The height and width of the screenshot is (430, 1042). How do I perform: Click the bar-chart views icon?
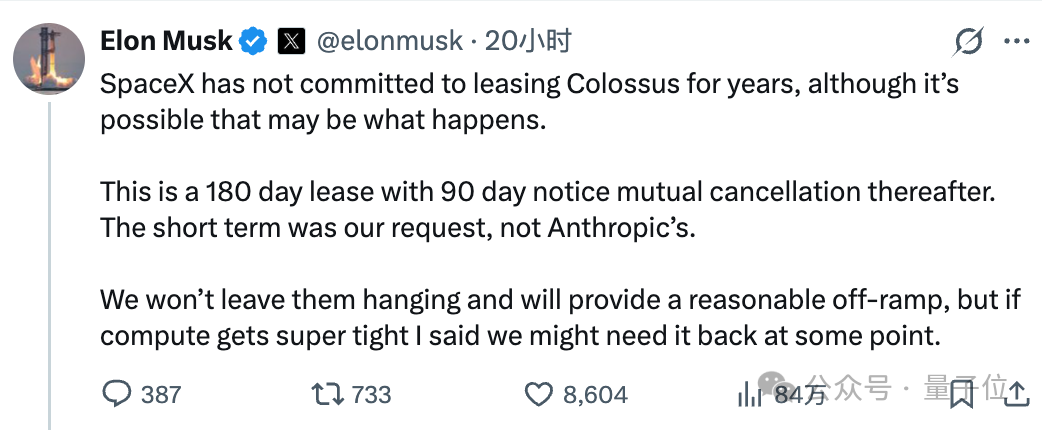[x=750, y=395]
